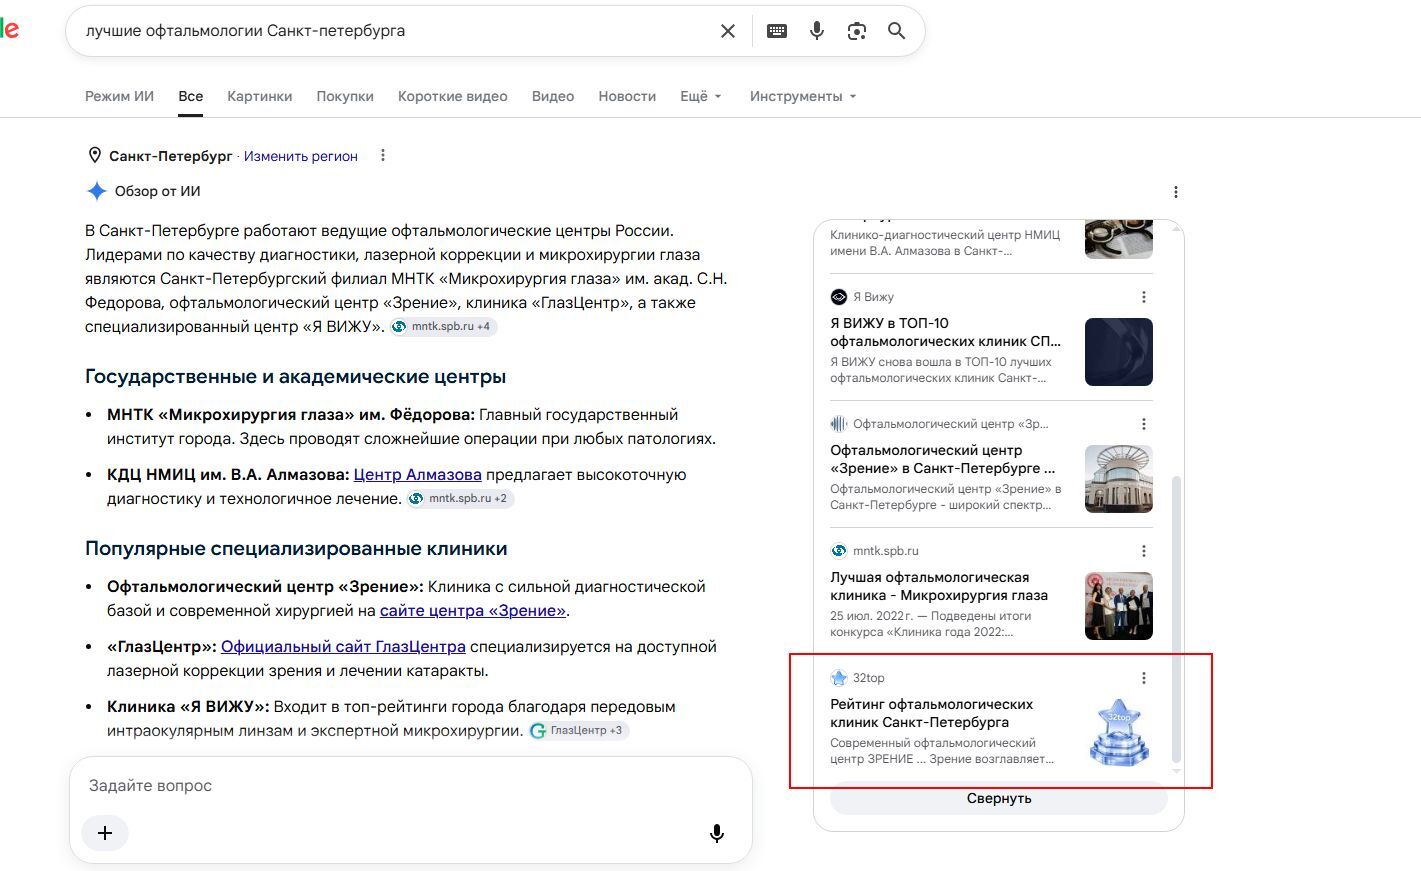Click the mntk.spb.ru +4 citation chip

pos(443,327)
